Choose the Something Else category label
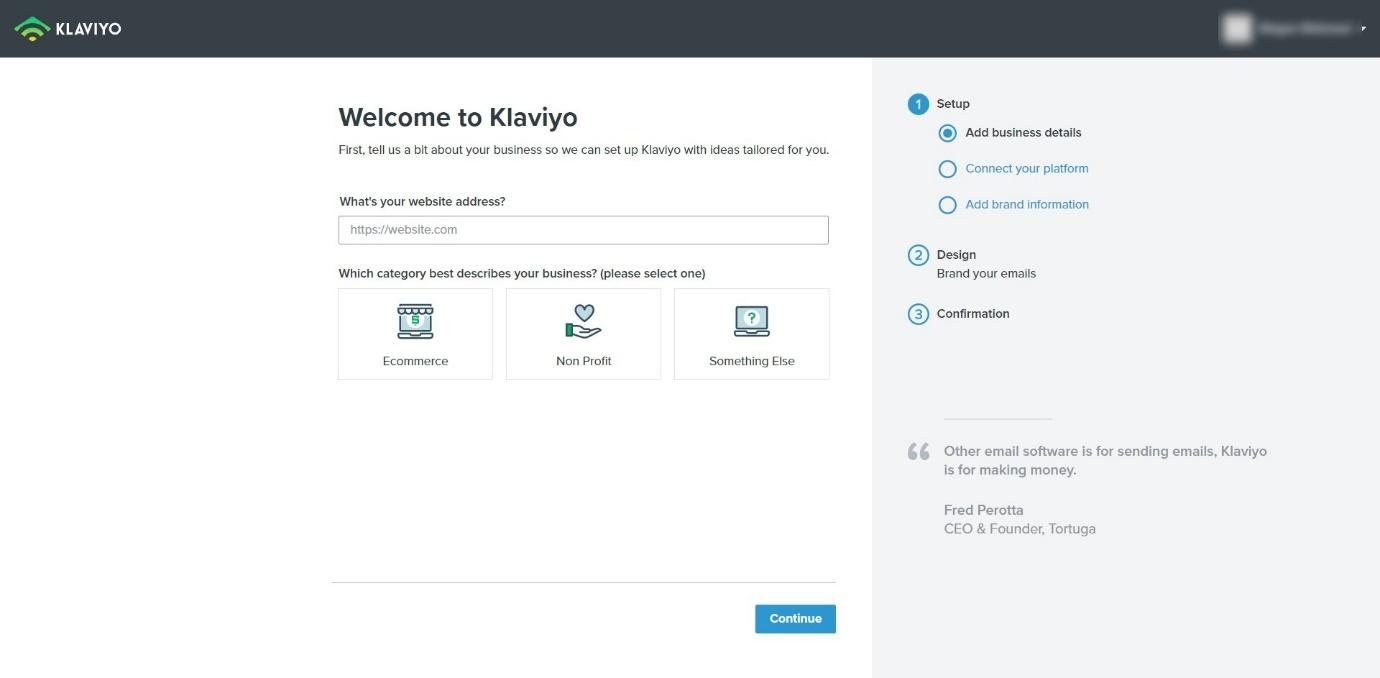Viewport: 1380px width, 678px height. [x=752, y=361]
